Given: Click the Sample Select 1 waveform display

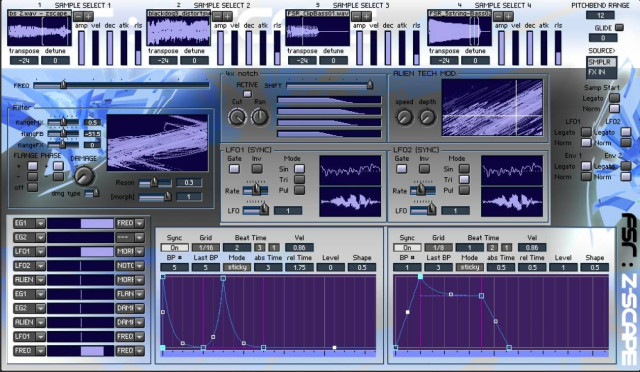Looking at the screenshot, I should 40,31.
